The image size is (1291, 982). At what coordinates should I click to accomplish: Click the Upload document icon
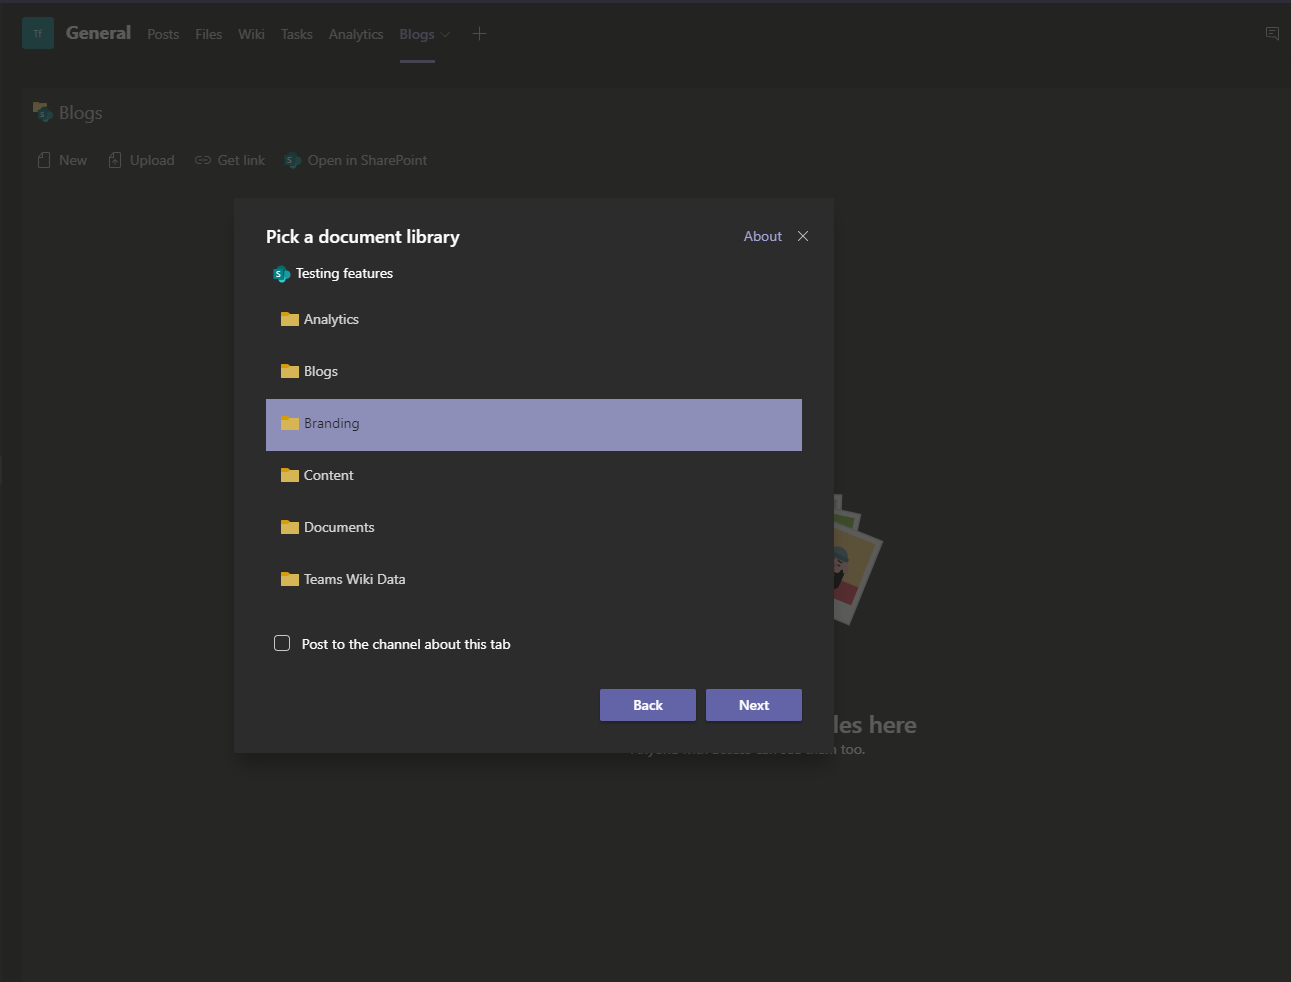coord(113,159)
